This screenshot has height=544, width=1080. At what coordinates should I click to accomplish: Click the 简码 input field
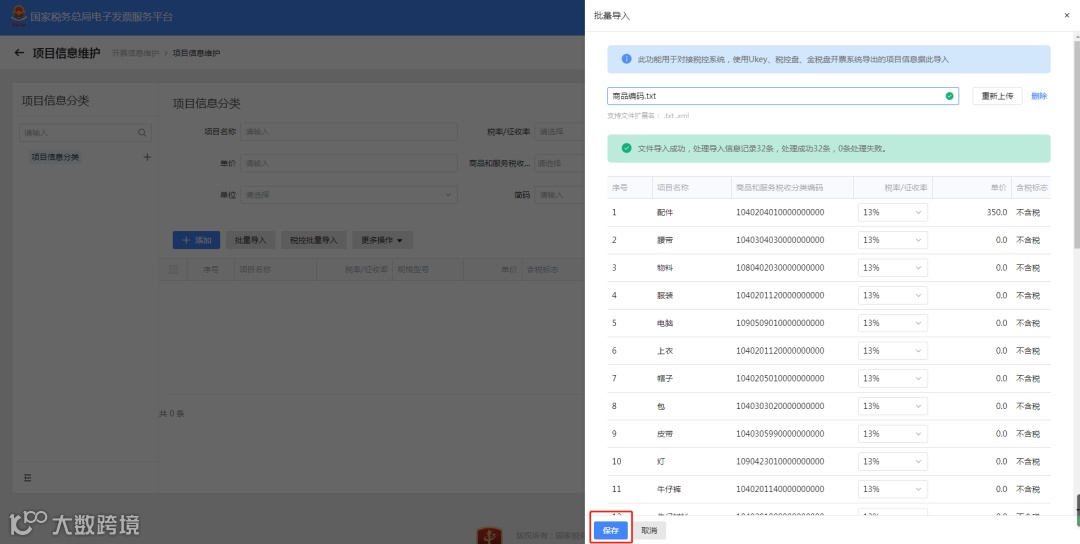point(560,195)
